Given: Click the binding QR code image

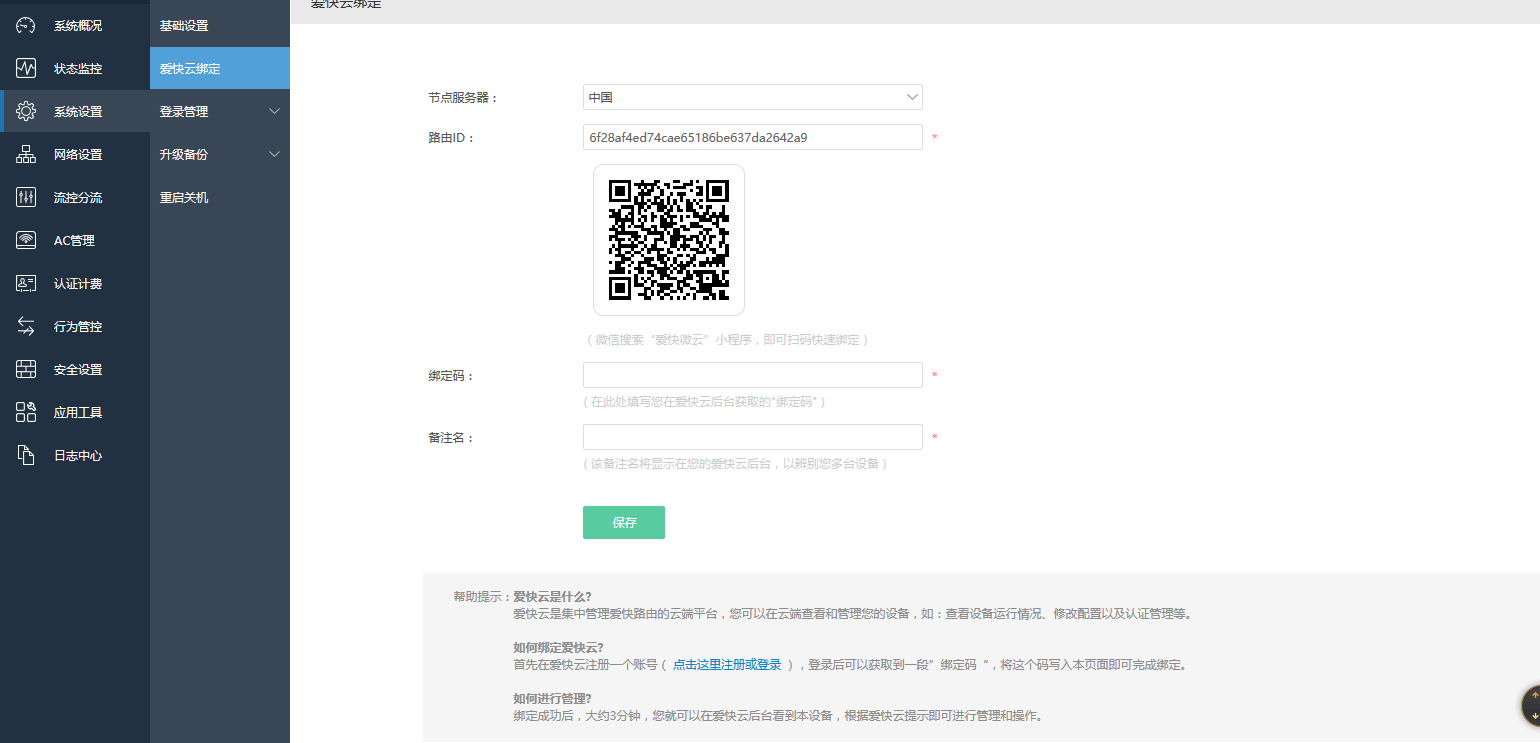Looking at the screenshot, I should pyautogui.click(x=669, y=240).
